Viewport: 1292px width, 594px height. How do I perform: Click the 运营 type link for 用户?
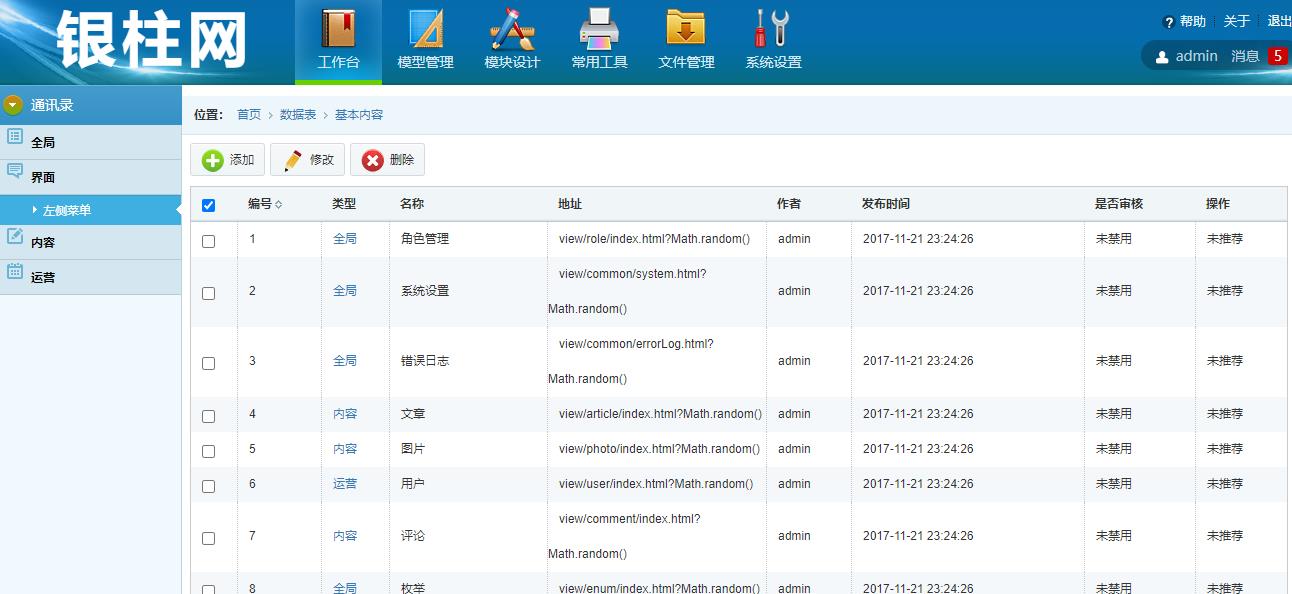tap(345, 484)
